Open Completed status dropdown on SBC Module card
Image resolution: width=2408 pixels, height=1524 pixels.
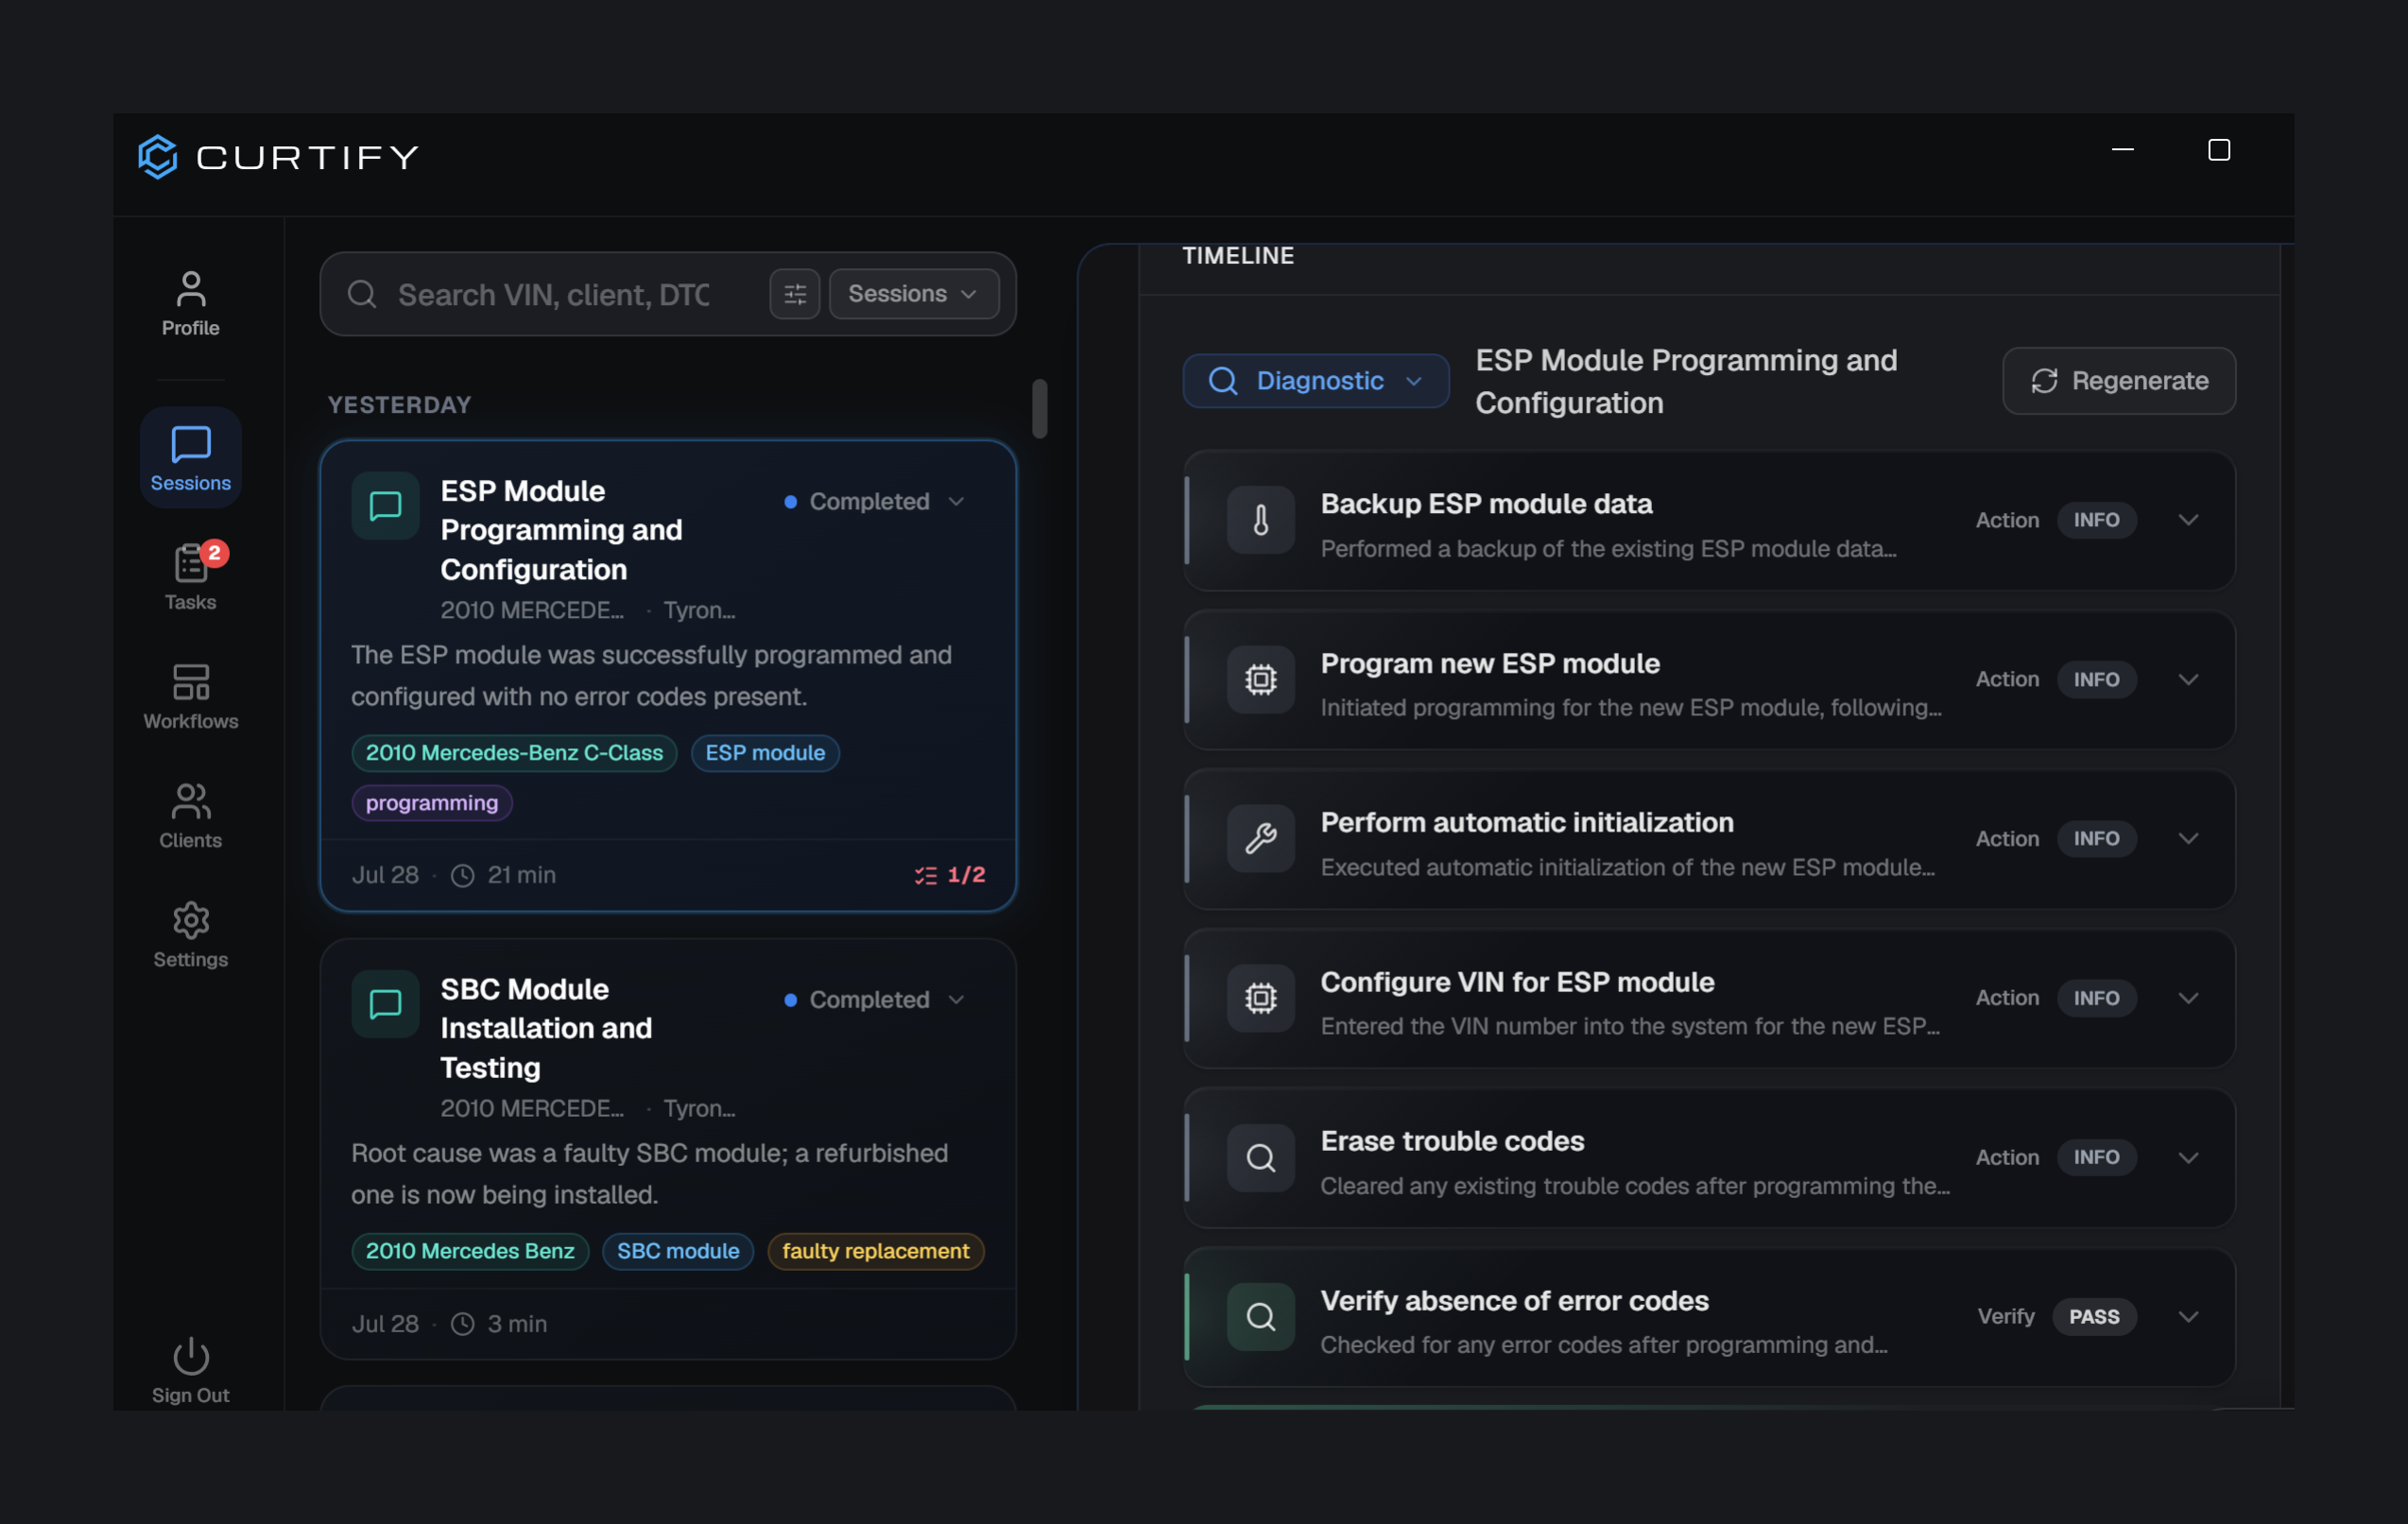click(x=875, y=1000)
